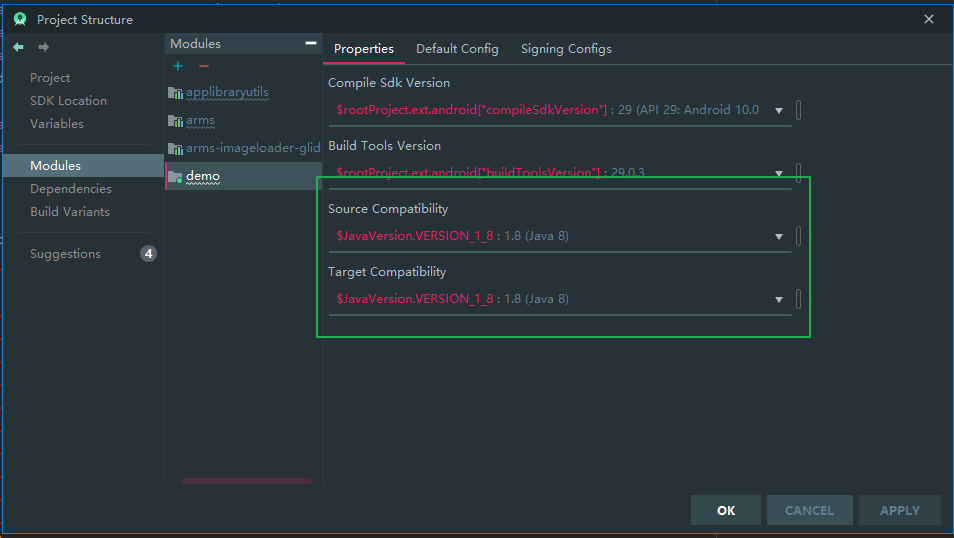
Task: Open Source Compatibility dropdown arrow
Action: (x=779, y=236)
